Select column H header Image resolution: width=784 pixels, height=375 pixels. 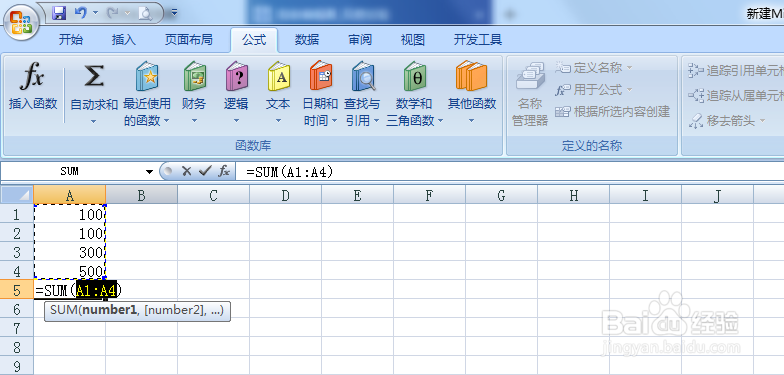(x=574, y=195)
